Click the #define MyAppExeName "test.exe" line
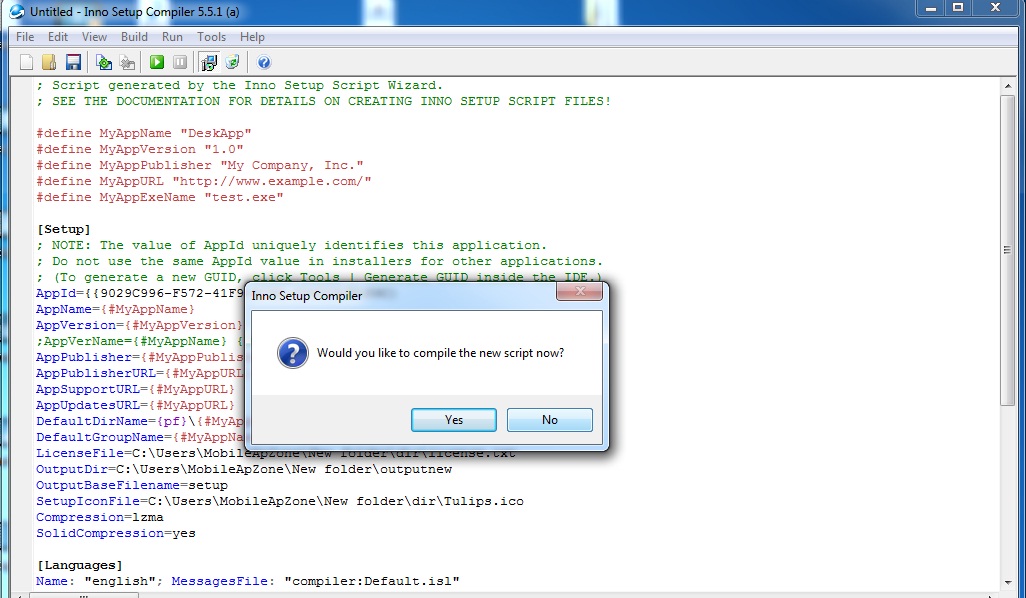 160,197
